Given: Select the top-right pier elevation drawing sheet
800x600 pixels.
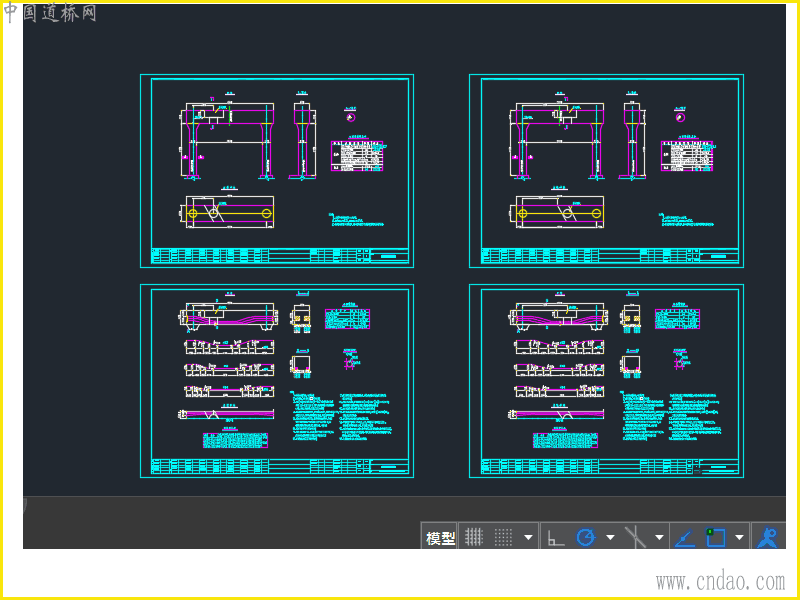Looking at the screenshot, I should (607, 171).
